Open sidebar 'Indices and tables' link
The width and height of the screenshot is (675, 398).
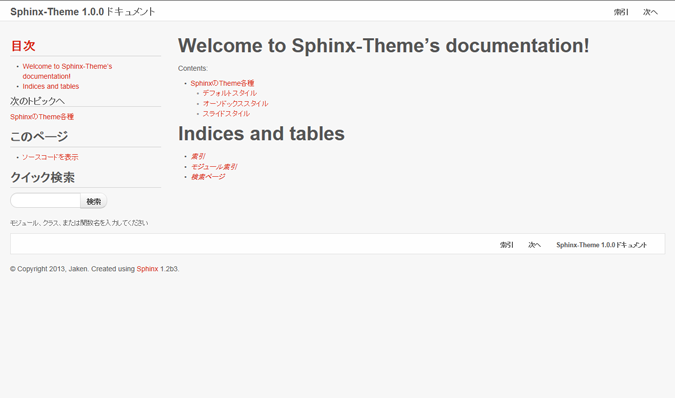click(x=51, y=86)
